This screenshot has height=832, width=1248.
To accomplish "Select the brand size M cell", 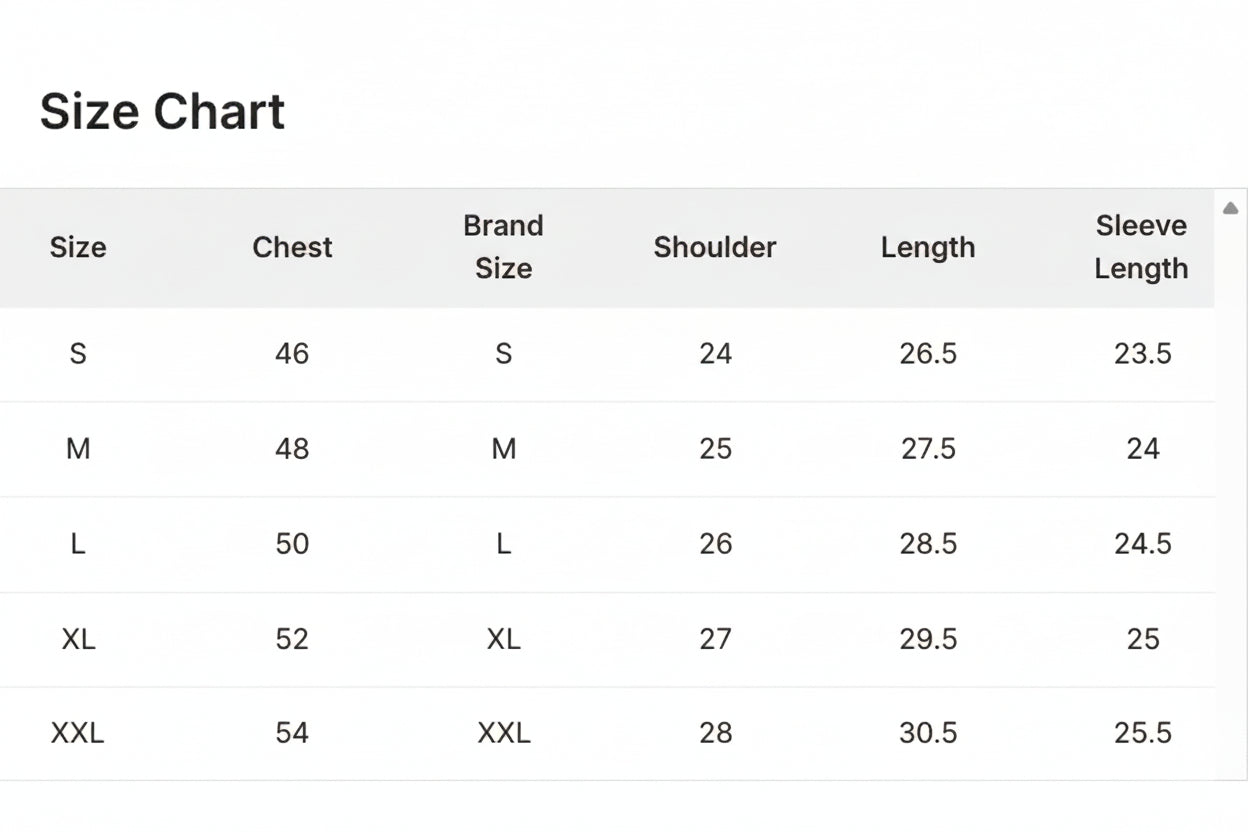I will tap(504, 448).
